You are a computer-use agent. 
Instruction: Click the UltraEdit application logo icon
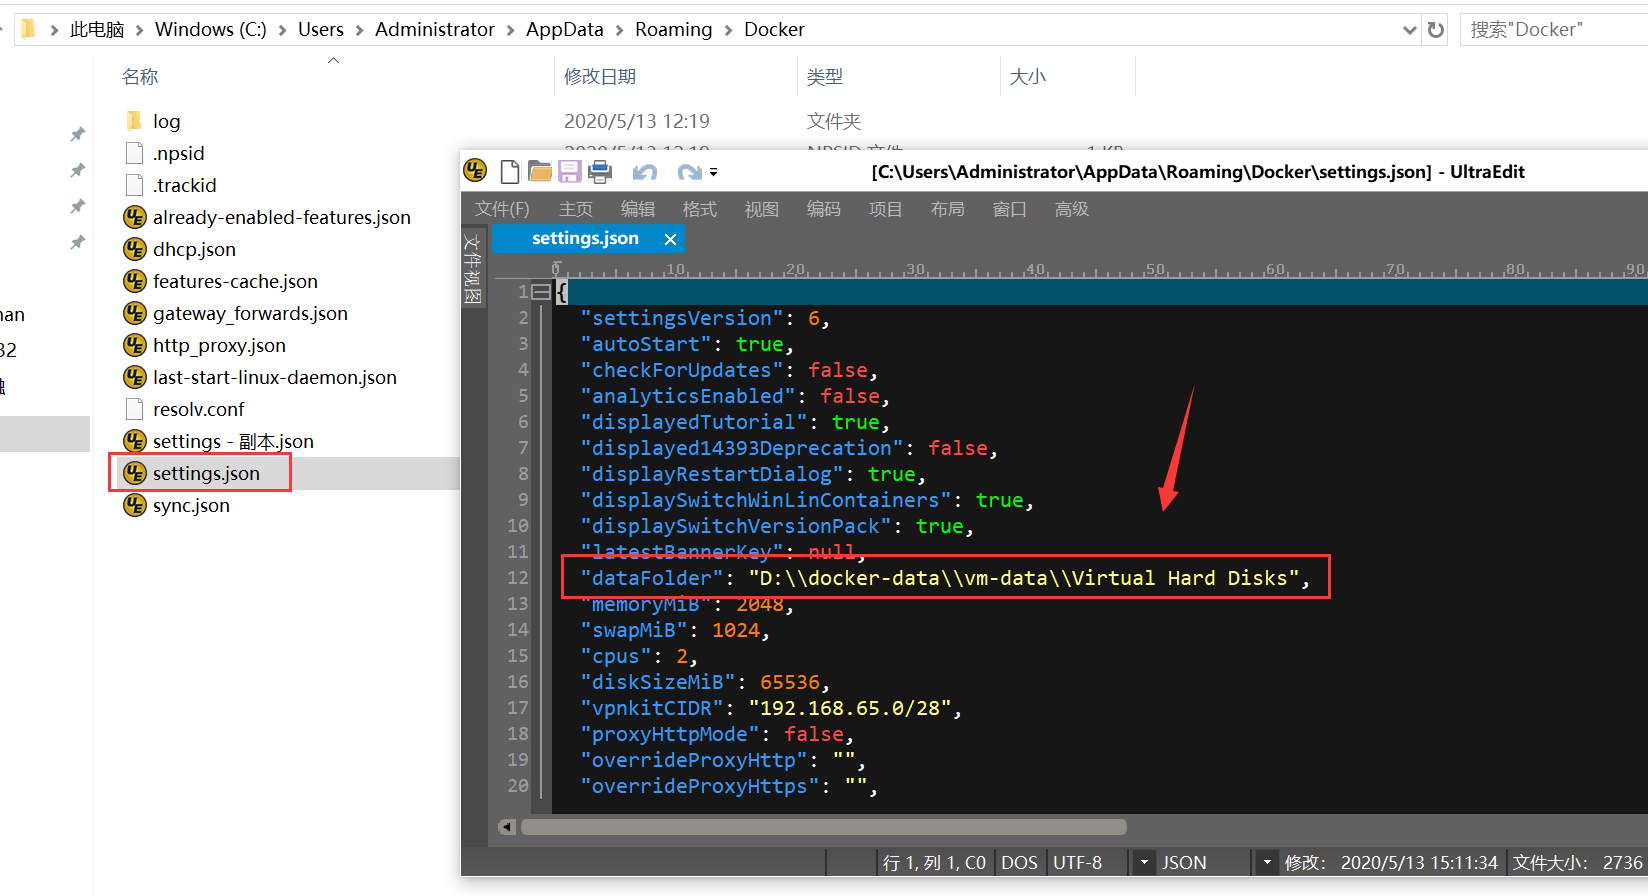475,171
